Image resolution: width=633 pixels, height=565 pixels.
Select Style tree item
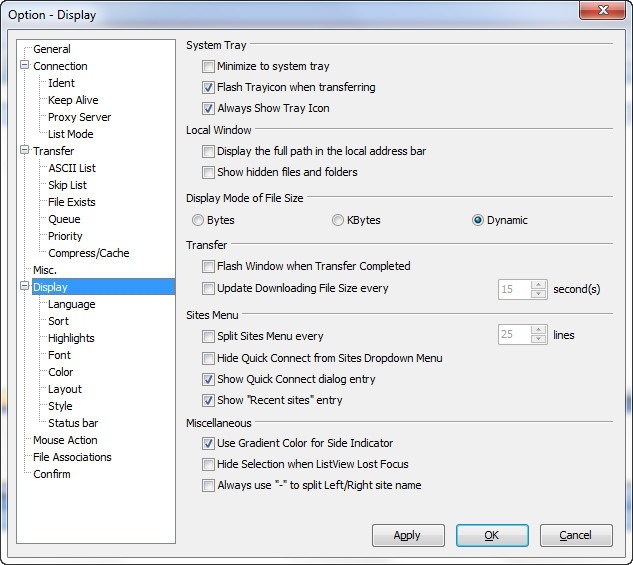pos(60,406)
